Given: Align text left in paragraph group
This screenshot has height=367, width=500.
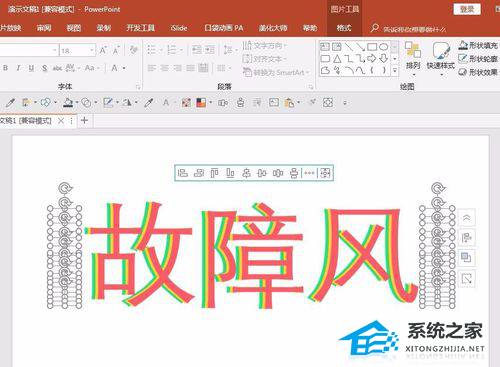Looking at the screenshot, I should (x=152, y=68).
